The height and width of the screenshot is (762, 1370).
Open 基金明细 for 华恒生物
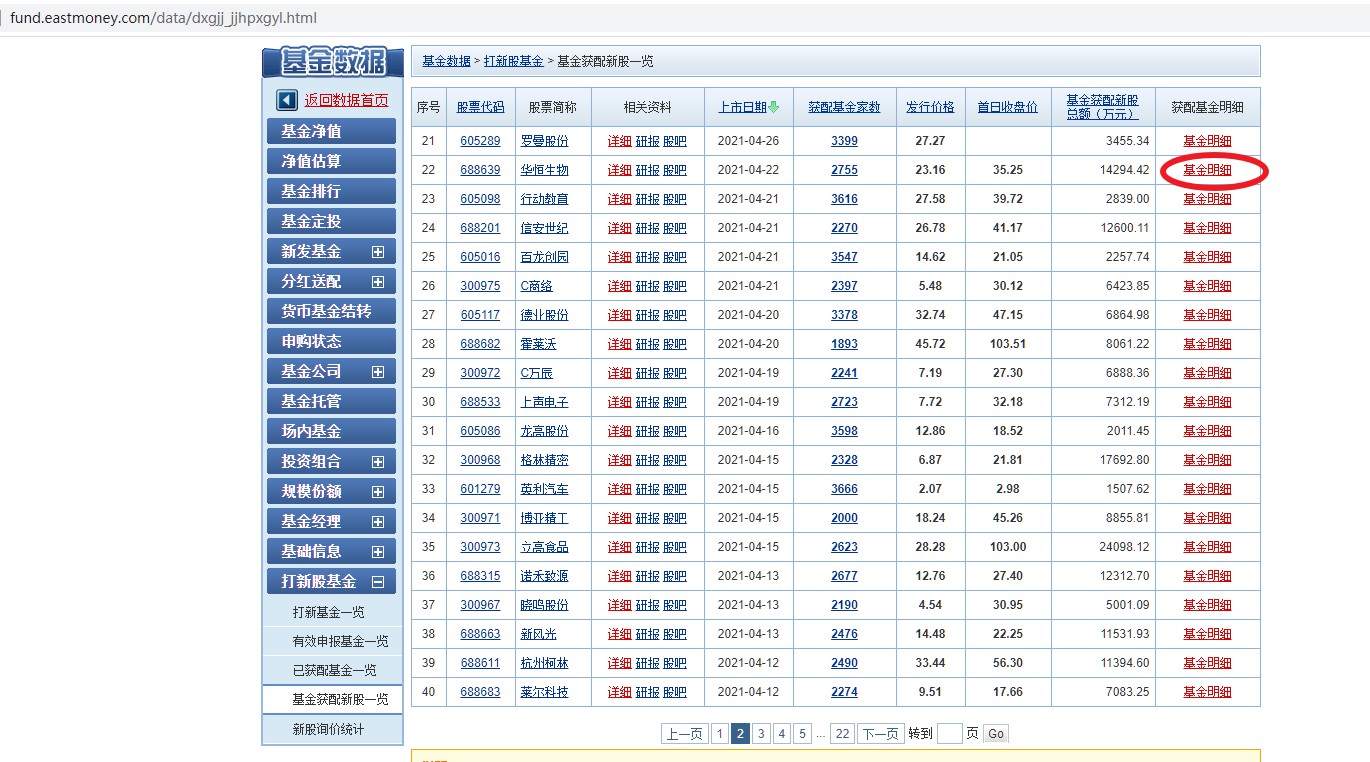(x=1207, y=170)
